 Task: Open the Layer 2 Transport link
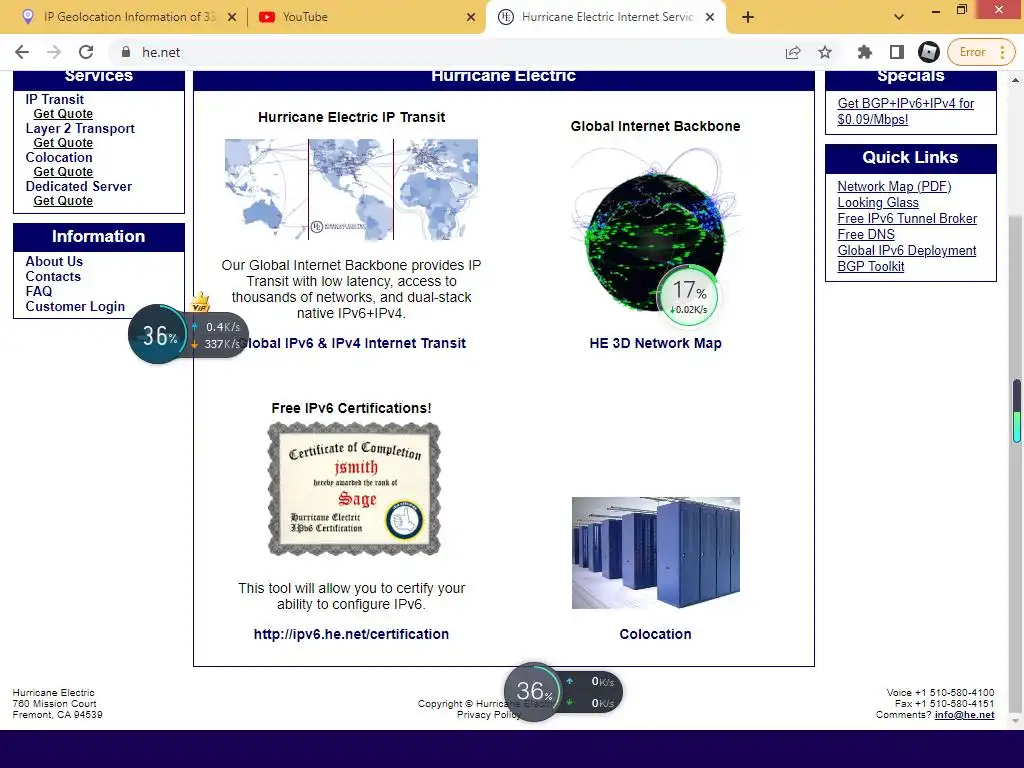[x=80, y=129]
